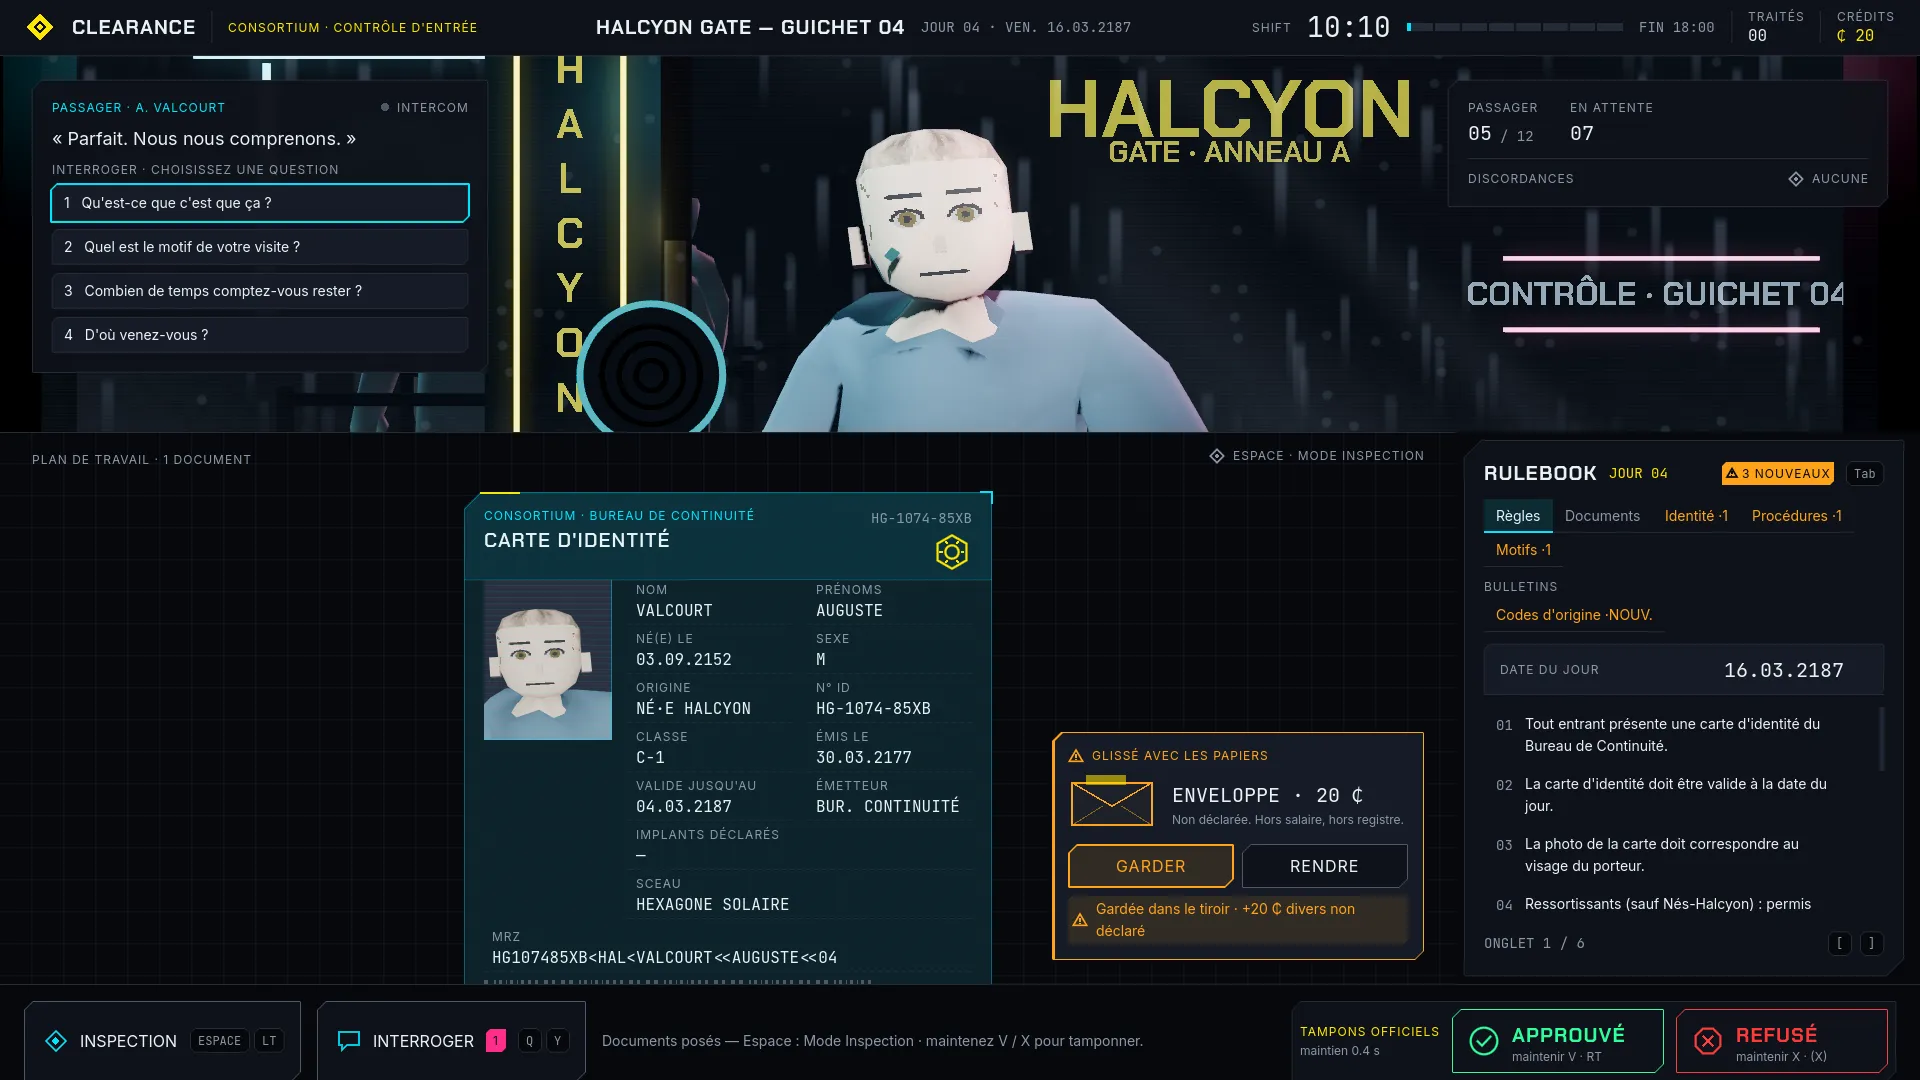
Task: Click the warning triangle beside 'Glissé avec les papiers'
Action: pyautogui.click(x=1076, y=756)
